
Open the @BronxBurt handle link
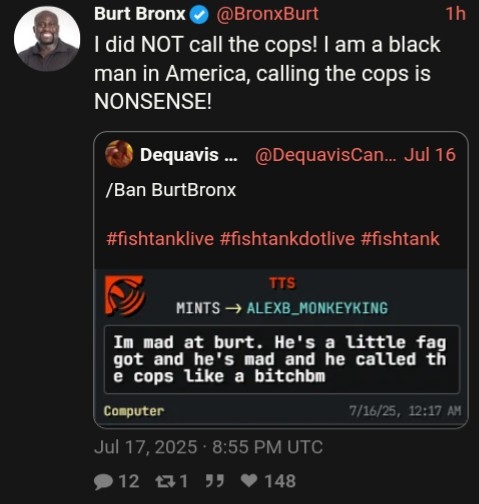pos(267,14)
